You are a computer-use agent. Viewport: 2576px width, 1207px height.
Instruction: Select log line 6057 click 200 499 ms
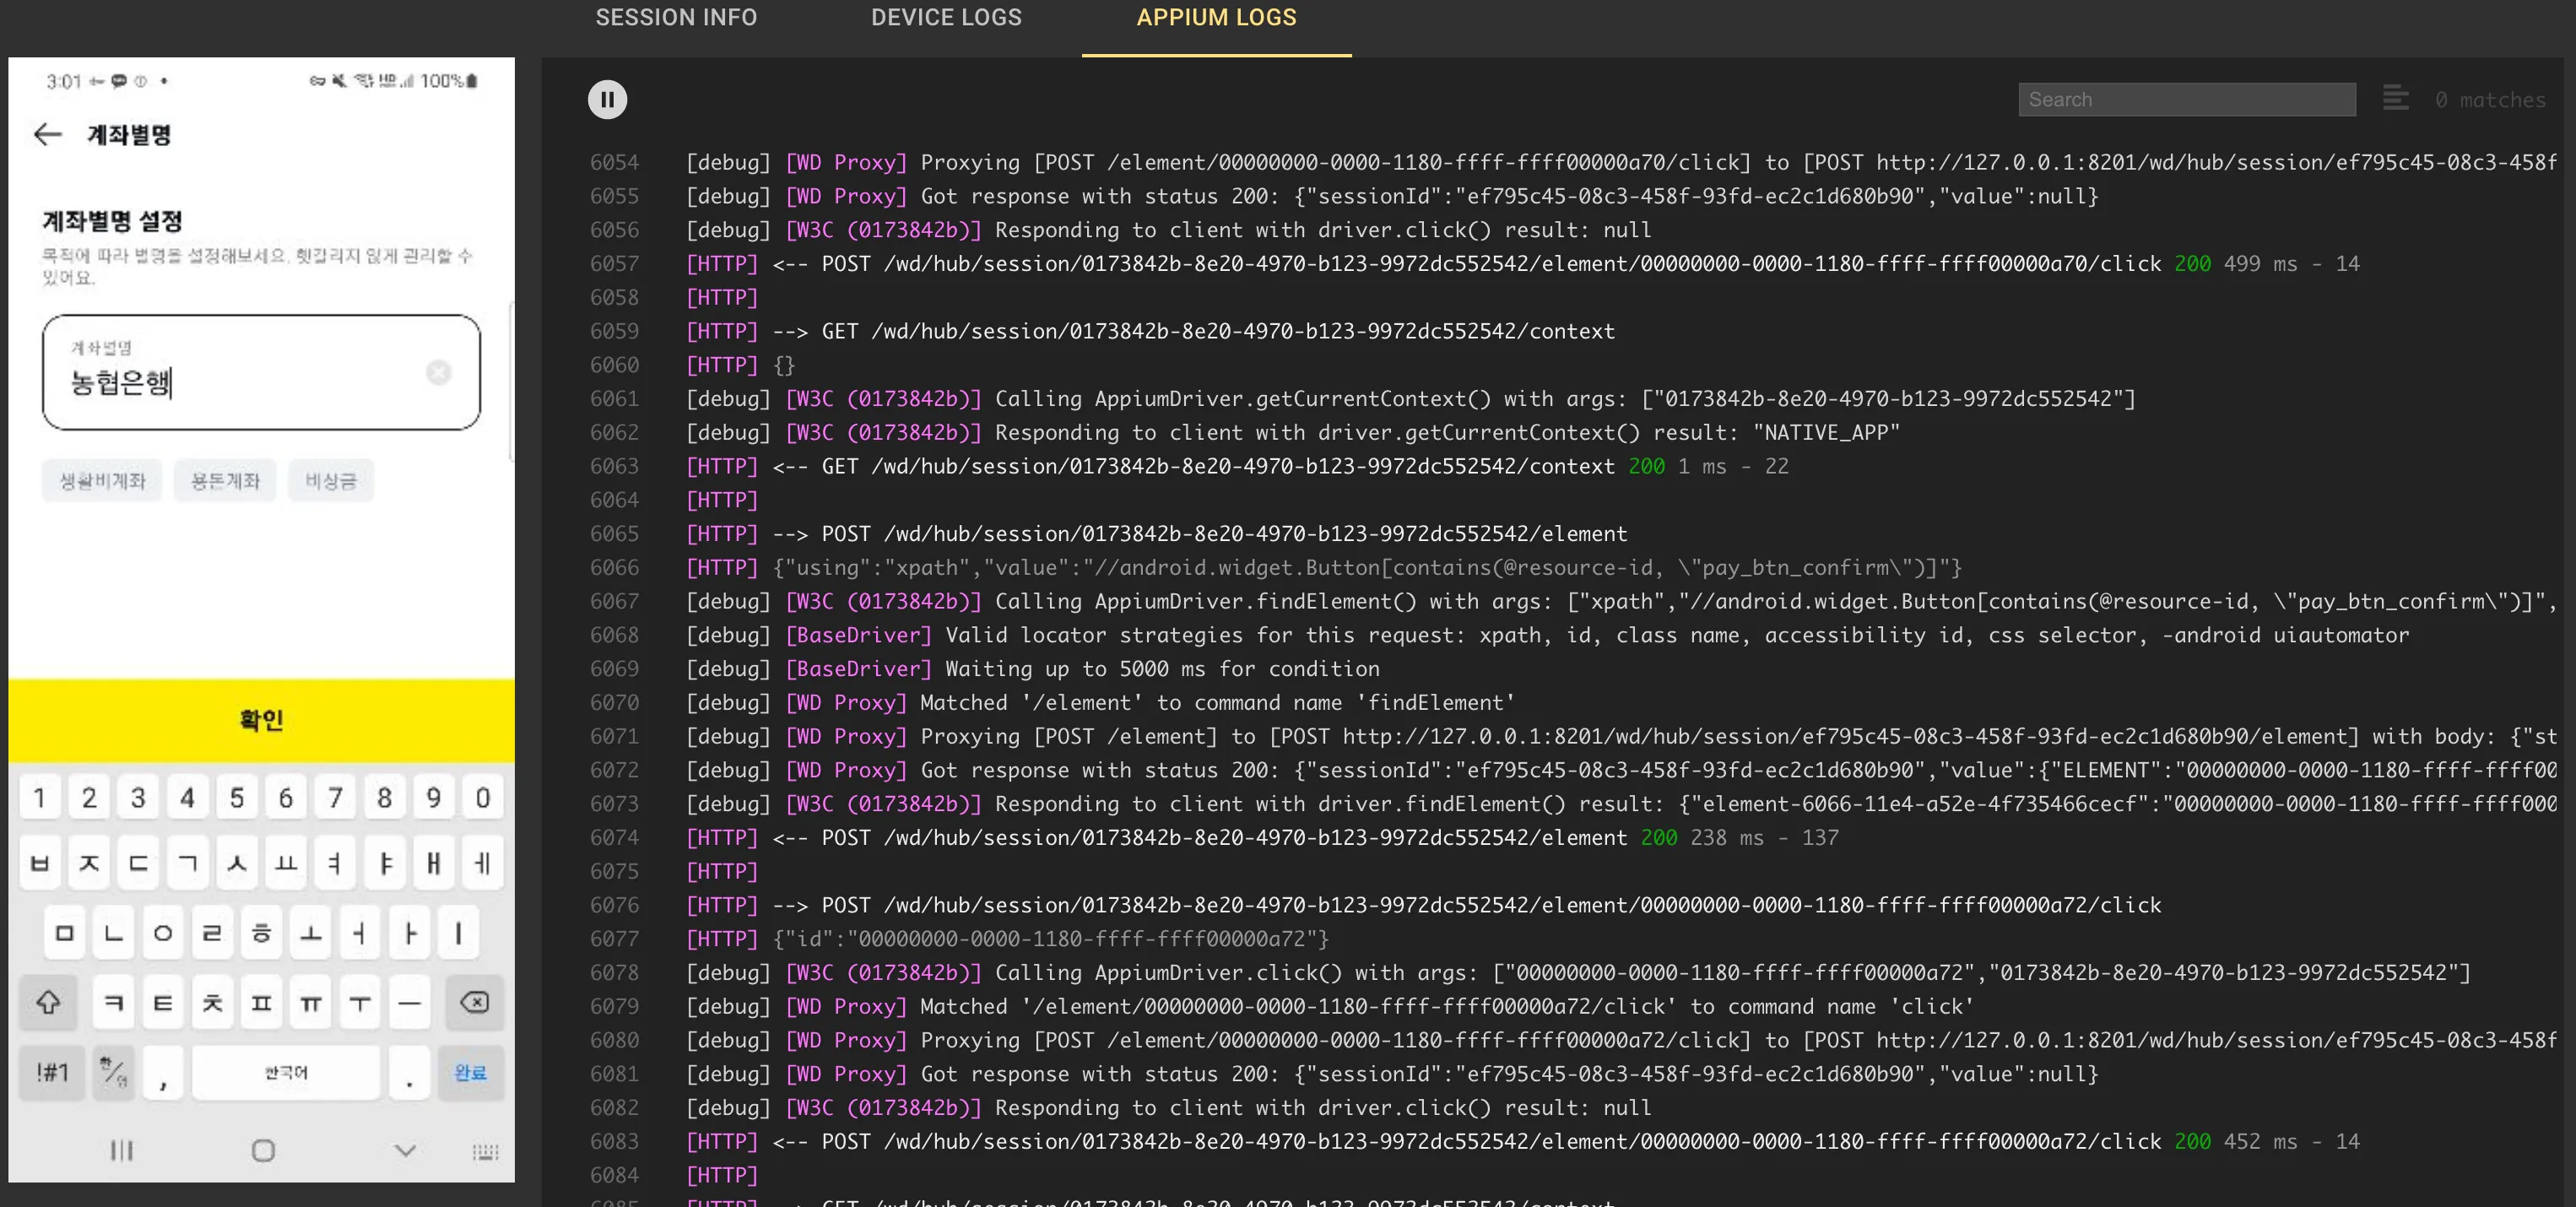1522,263
